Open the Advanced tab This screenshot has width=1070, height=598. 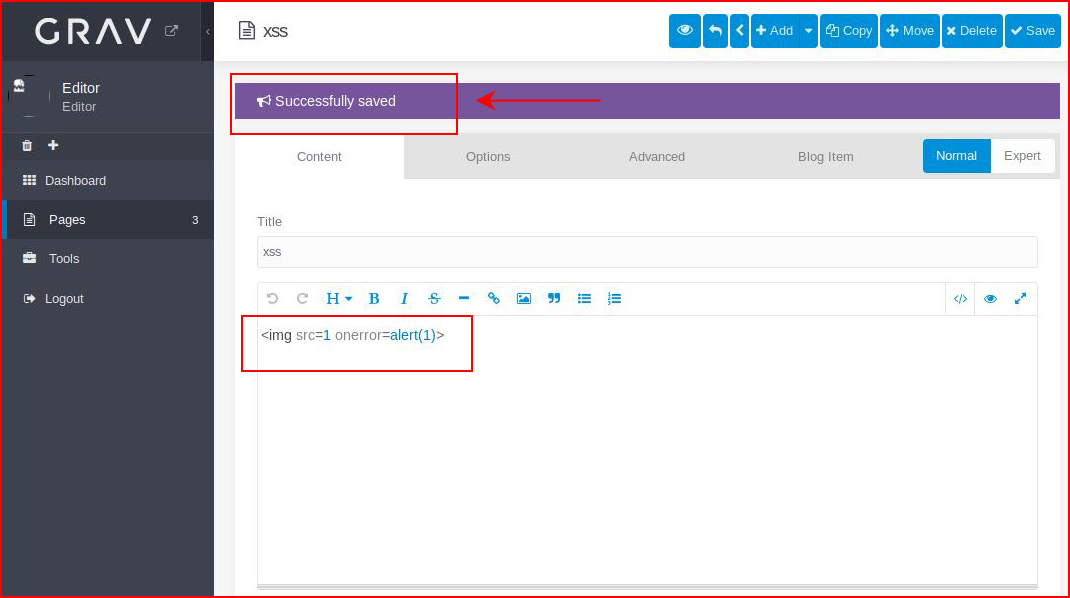coord(656,156)
